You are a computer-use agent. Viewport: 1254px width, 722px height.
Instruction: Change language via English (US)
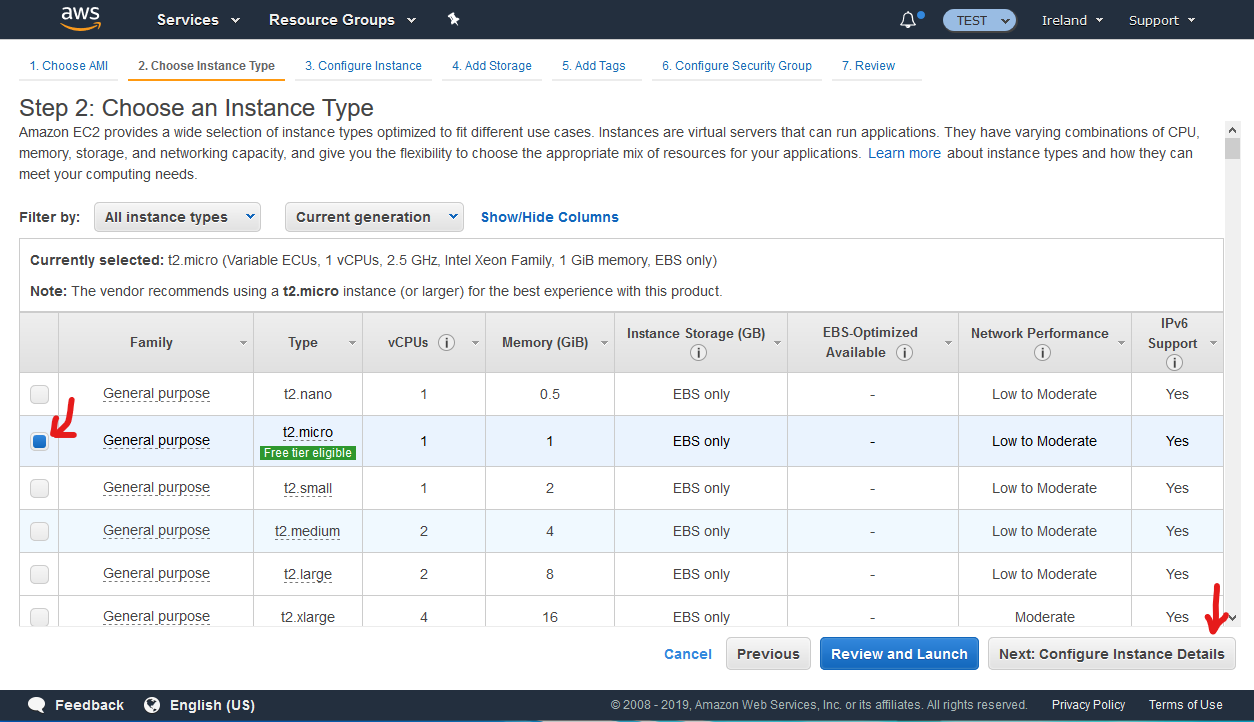pos(212,705)
